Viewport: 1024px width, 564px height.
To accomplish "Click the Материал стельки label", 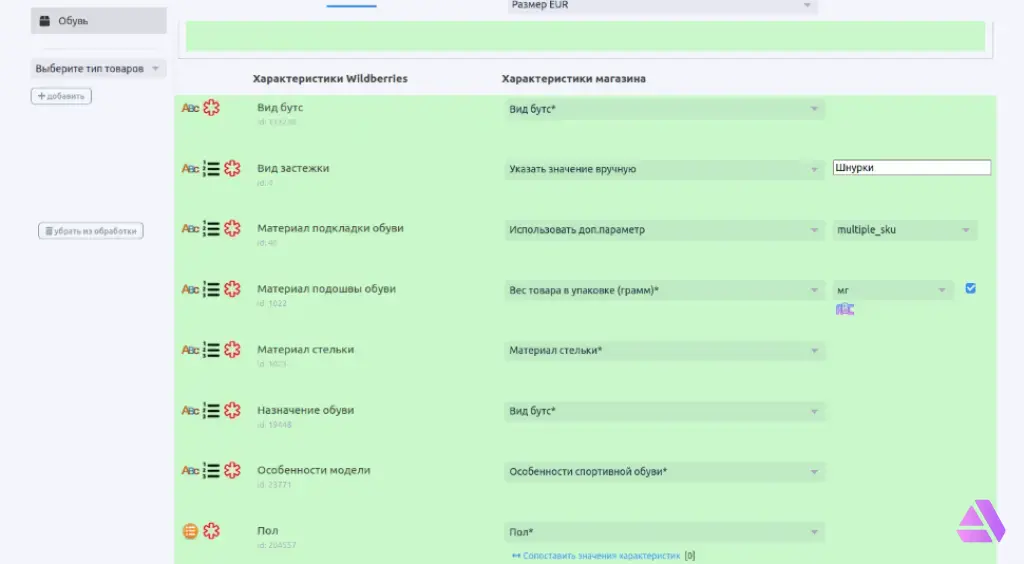I will coord(306,350).
